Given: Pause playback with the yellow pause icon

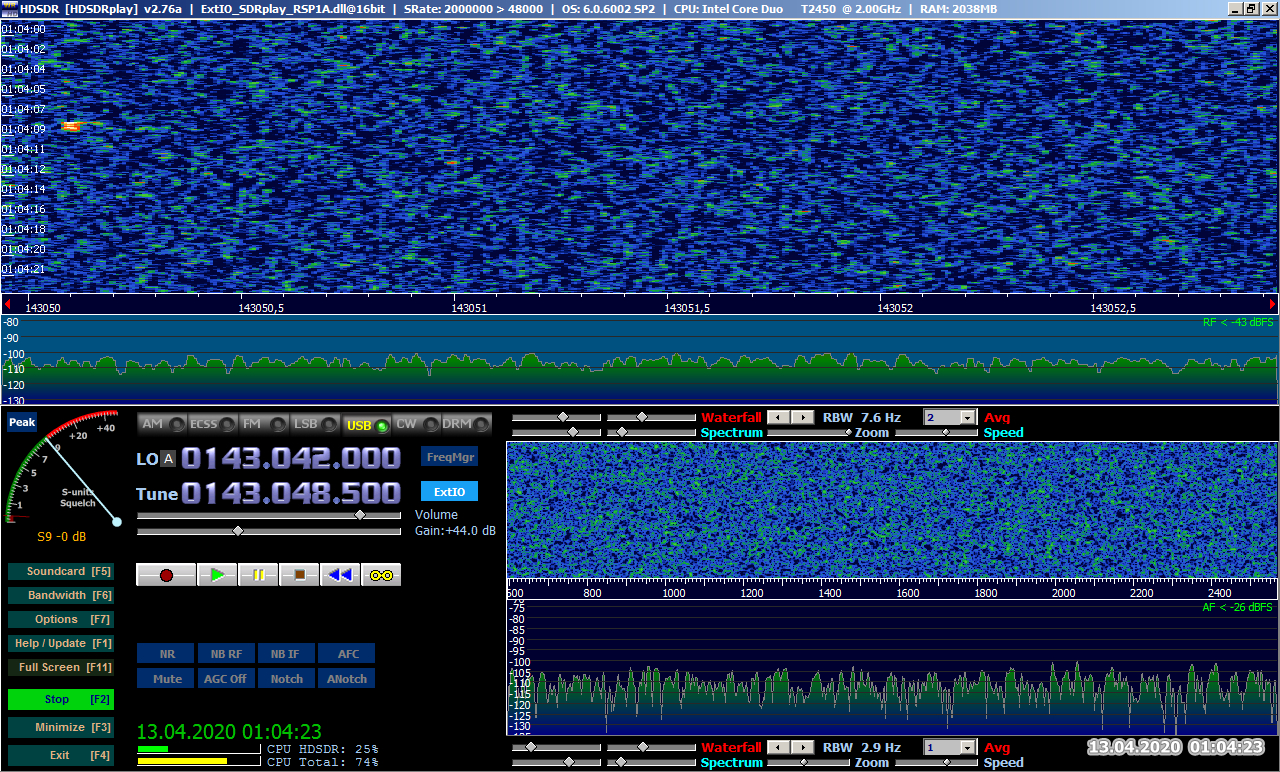Looking at the screenshot, I should [x=258, y=575].
